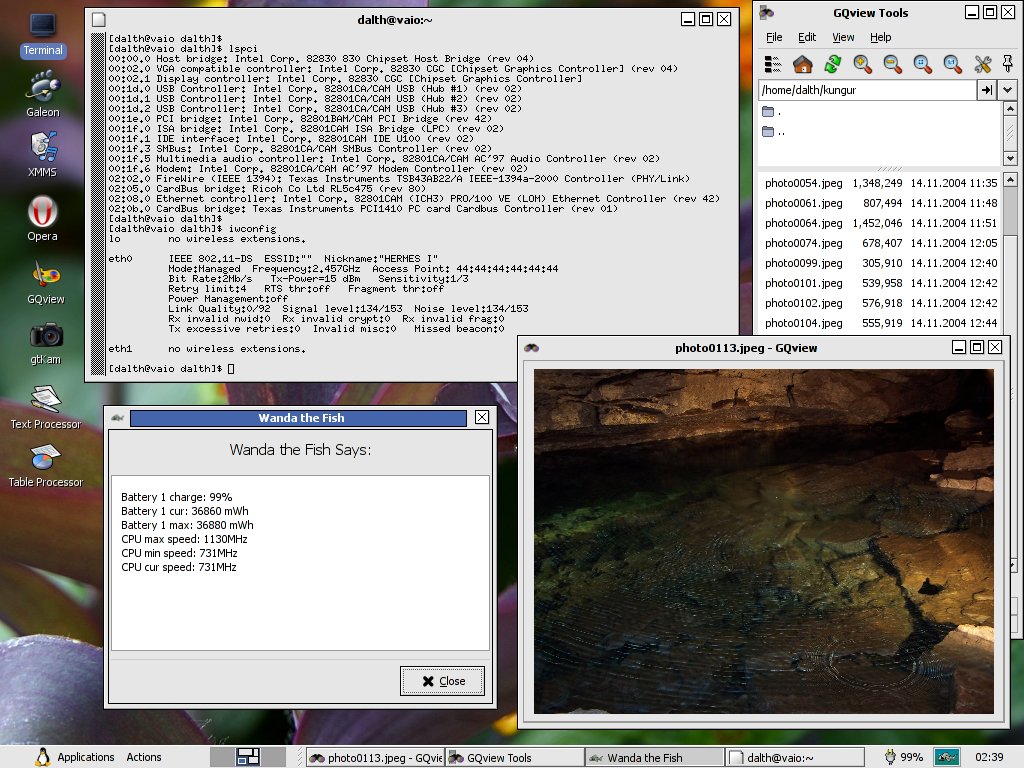Image resolution: width=1024 pixels, height=768 pixels.
Task: Select the '.' folder in directory list
Action: click(x=879, y=112)
